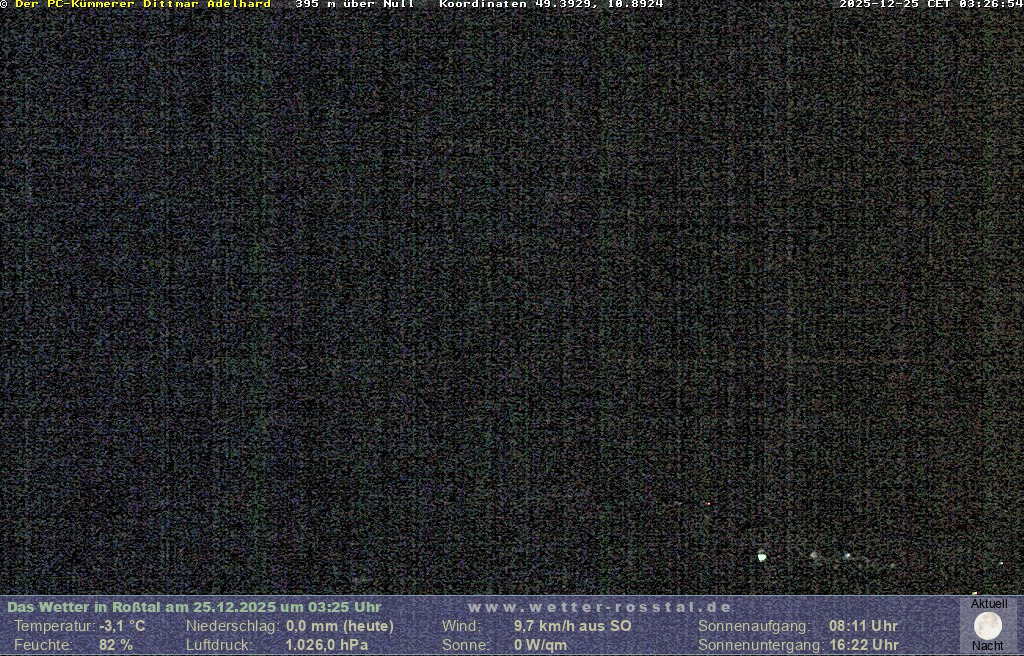Click the Koordinaten 49.3929, 10.8924 text
1024x656 pixels.
pyautogui.click(x=551, y=5)
